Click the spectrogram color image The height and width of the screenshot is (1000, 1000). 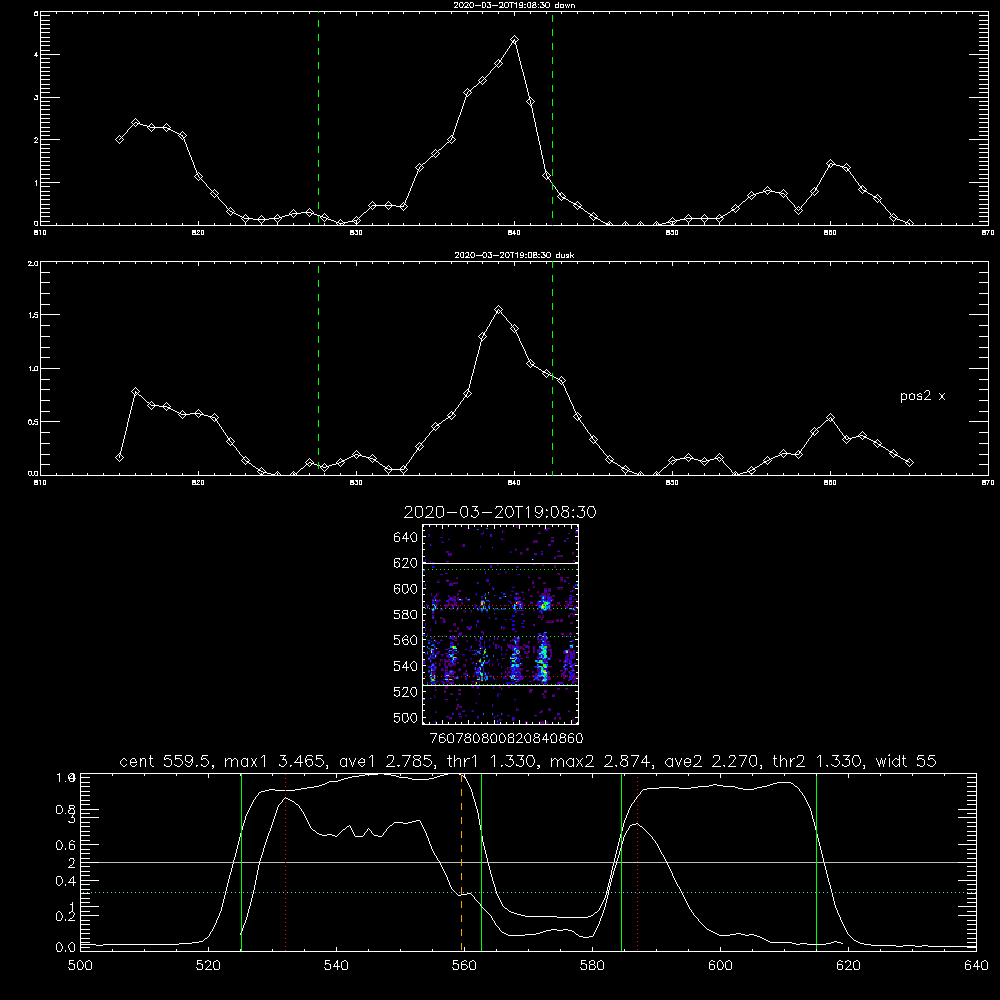pyautogui.click(x=501, y=624)
